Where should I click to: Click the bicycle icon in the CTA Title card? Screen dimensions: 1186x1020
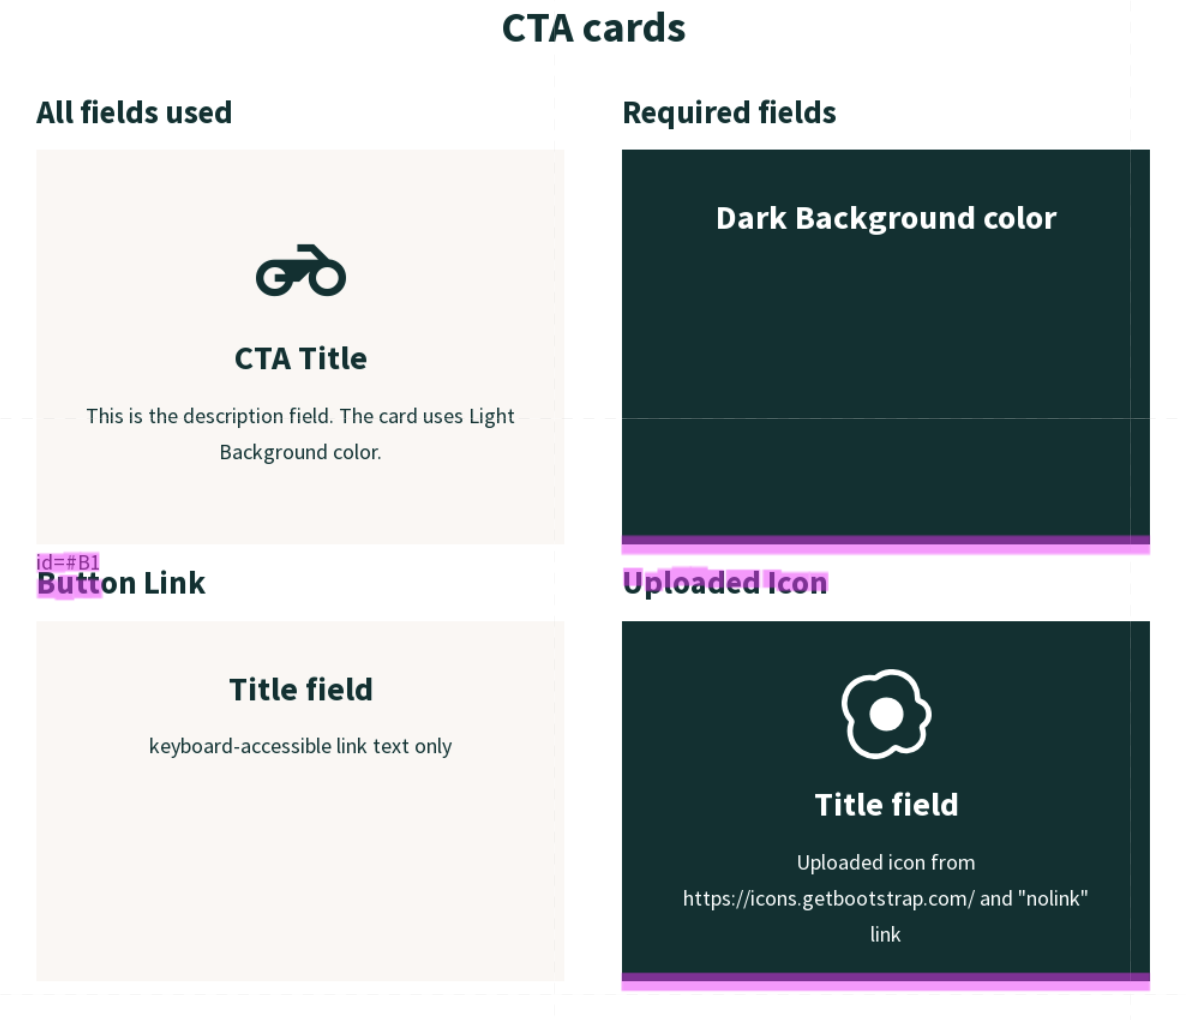tap(300, 270)
